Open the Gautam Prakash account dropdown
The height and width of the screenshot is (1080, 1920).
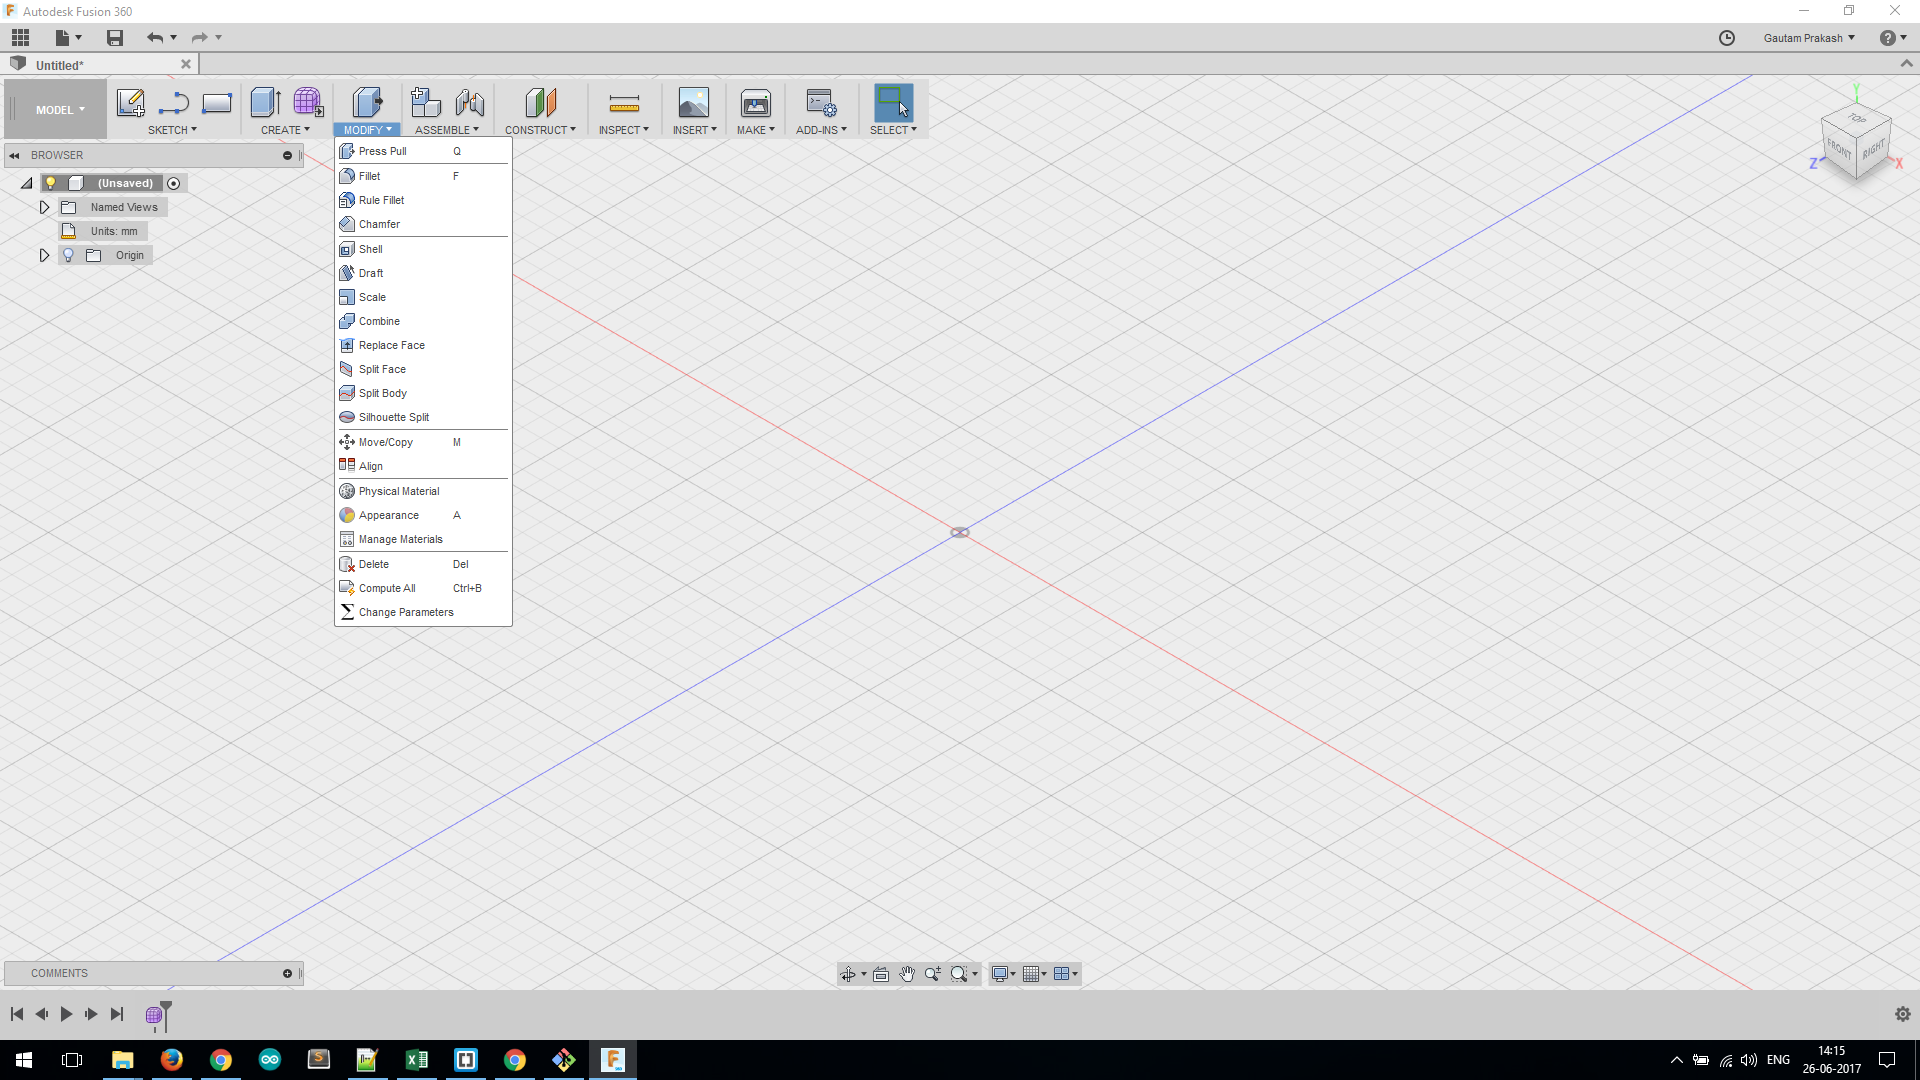pyautogui.click(x=1809, y=38)
